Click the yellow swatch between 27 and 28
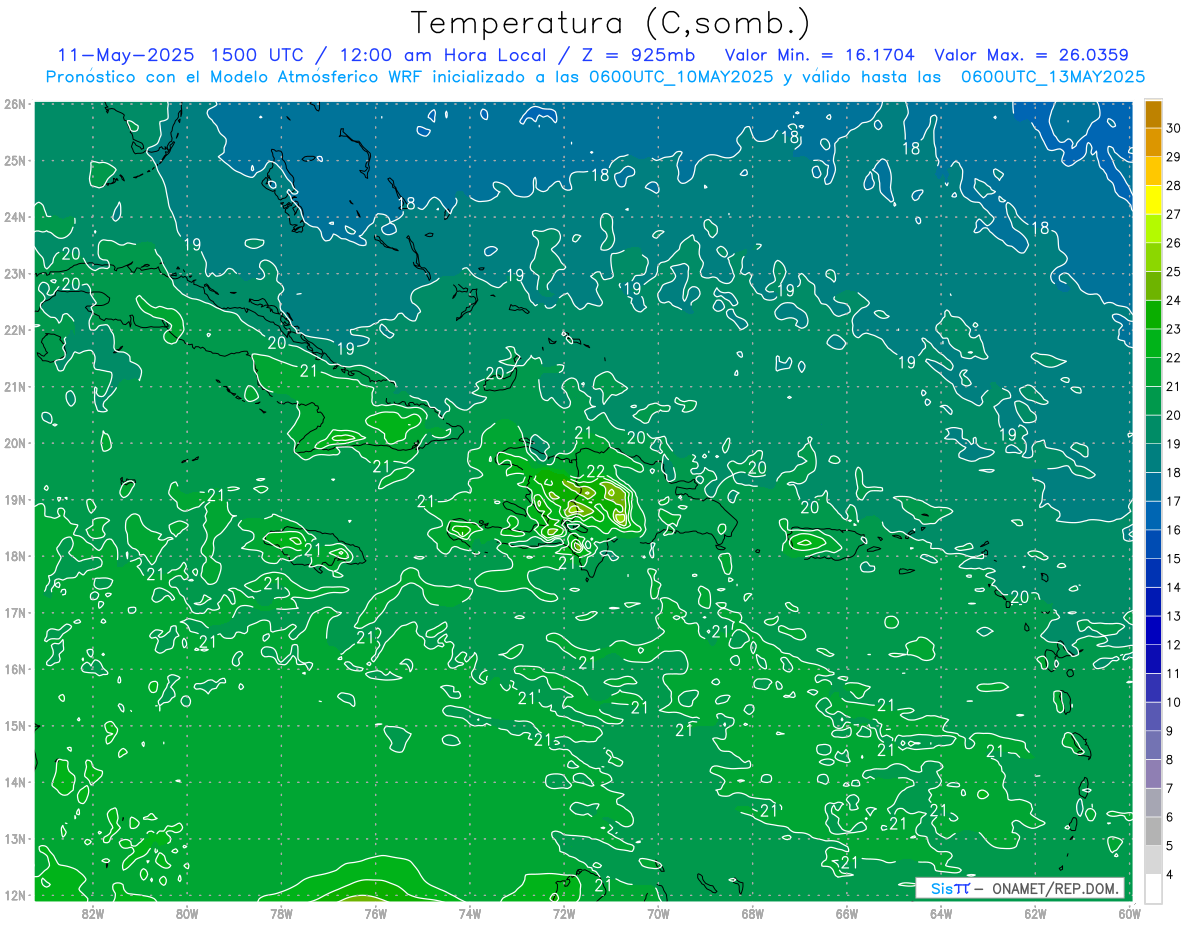Viewport: 1200px width, 927px height. pos(1153,201)
